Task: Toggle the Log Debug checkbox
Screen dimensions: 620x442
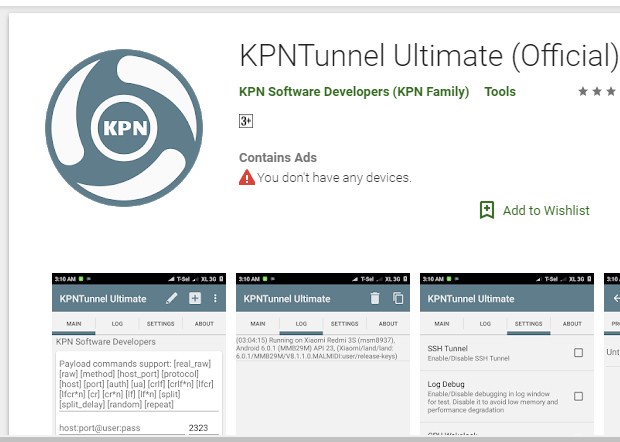Action: [x=578, y=396]
